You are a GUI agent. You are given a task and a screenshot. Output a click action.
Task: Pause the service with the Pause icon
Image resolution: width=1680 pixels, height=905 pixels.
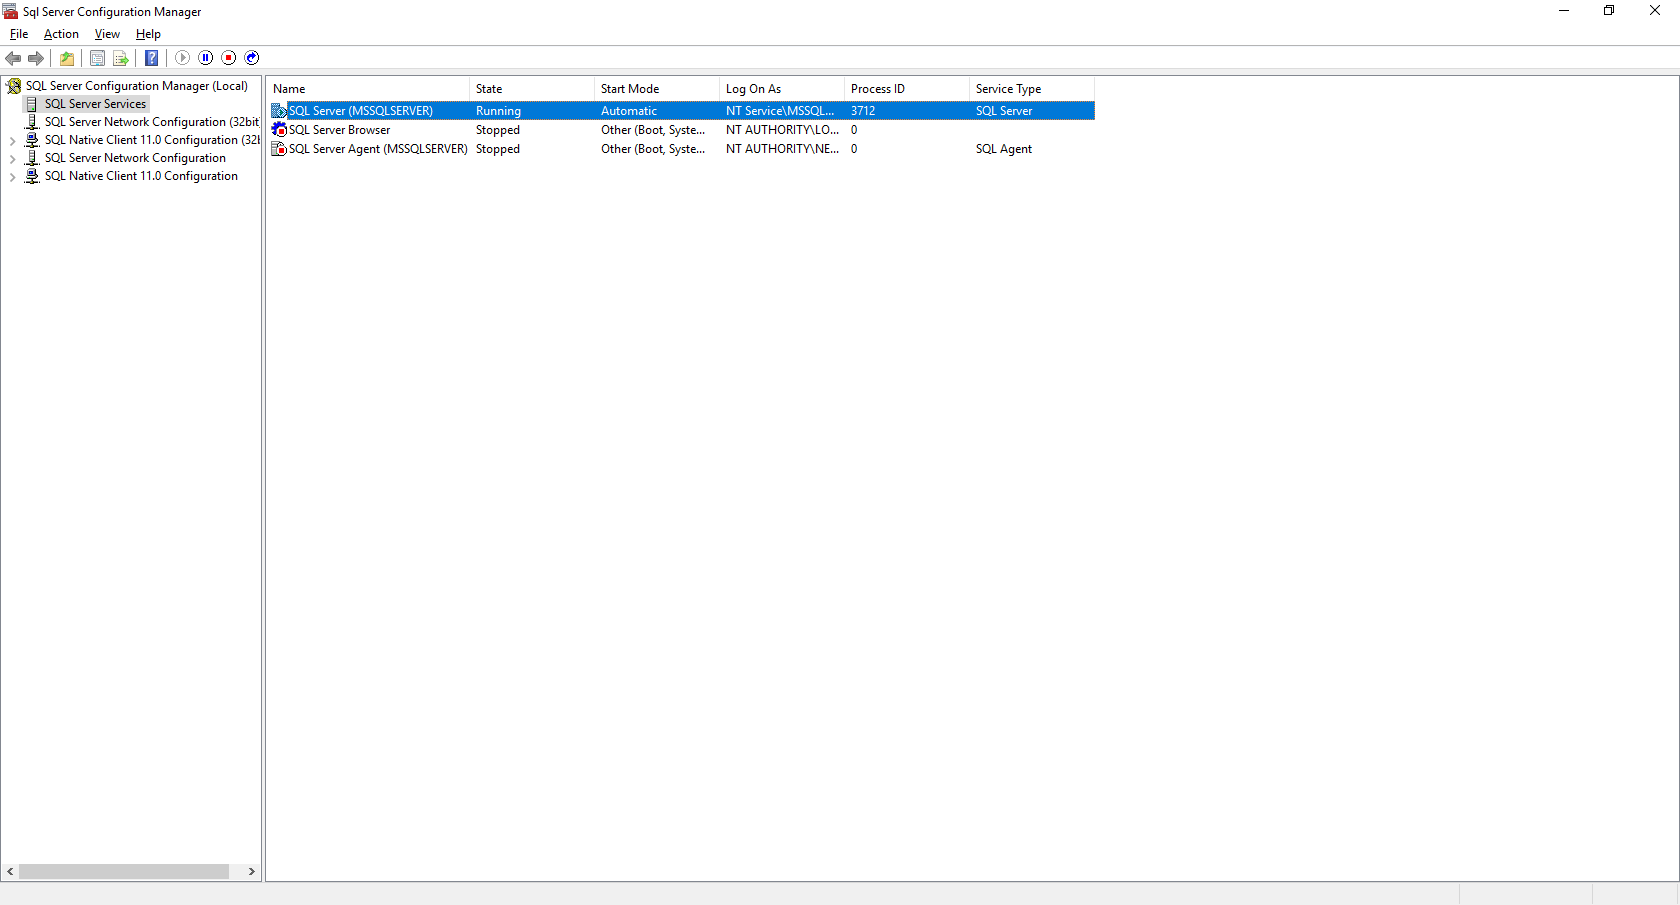(x=206, y=58)
